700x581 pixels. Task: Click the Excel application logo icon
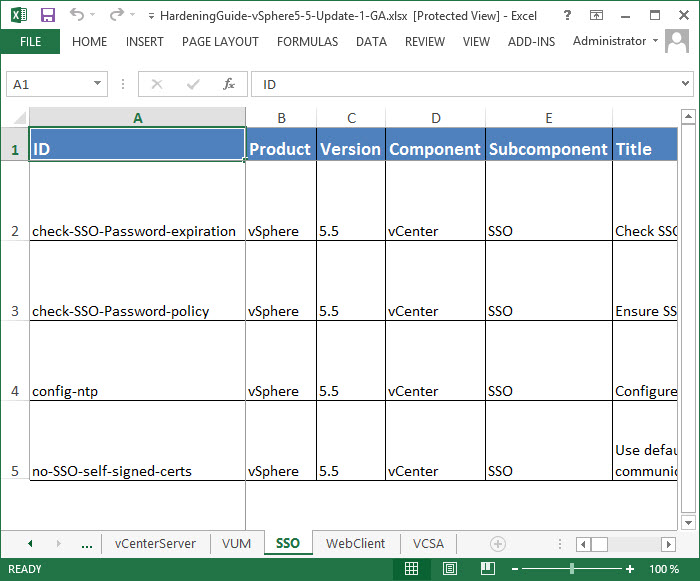pos(19,15)
